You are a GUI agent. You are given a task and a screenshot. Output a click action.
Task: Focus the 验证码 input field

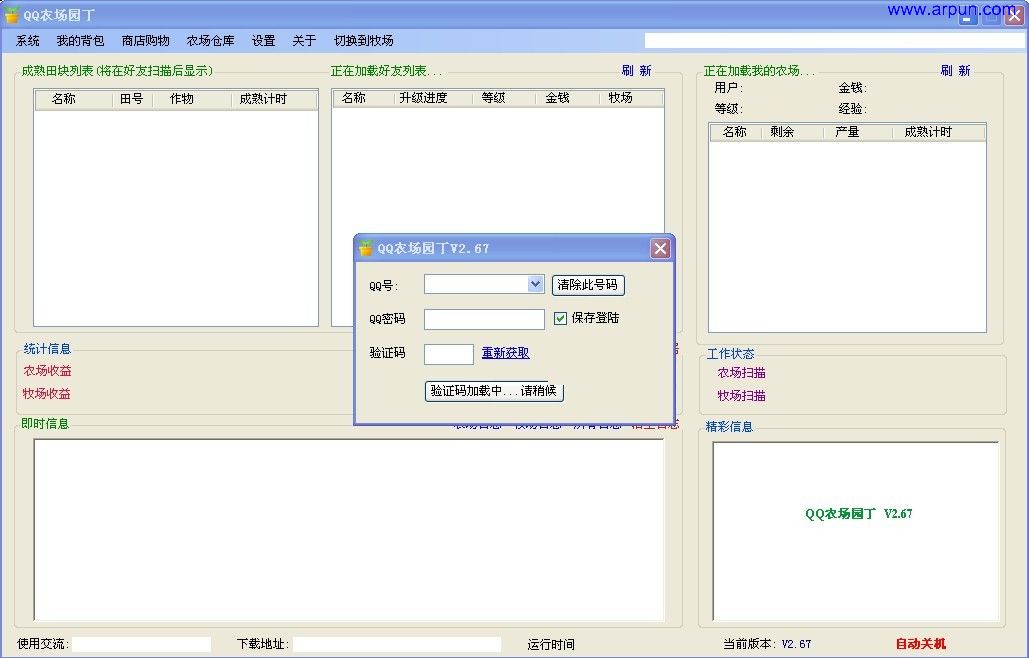click(x=449, y=354)
